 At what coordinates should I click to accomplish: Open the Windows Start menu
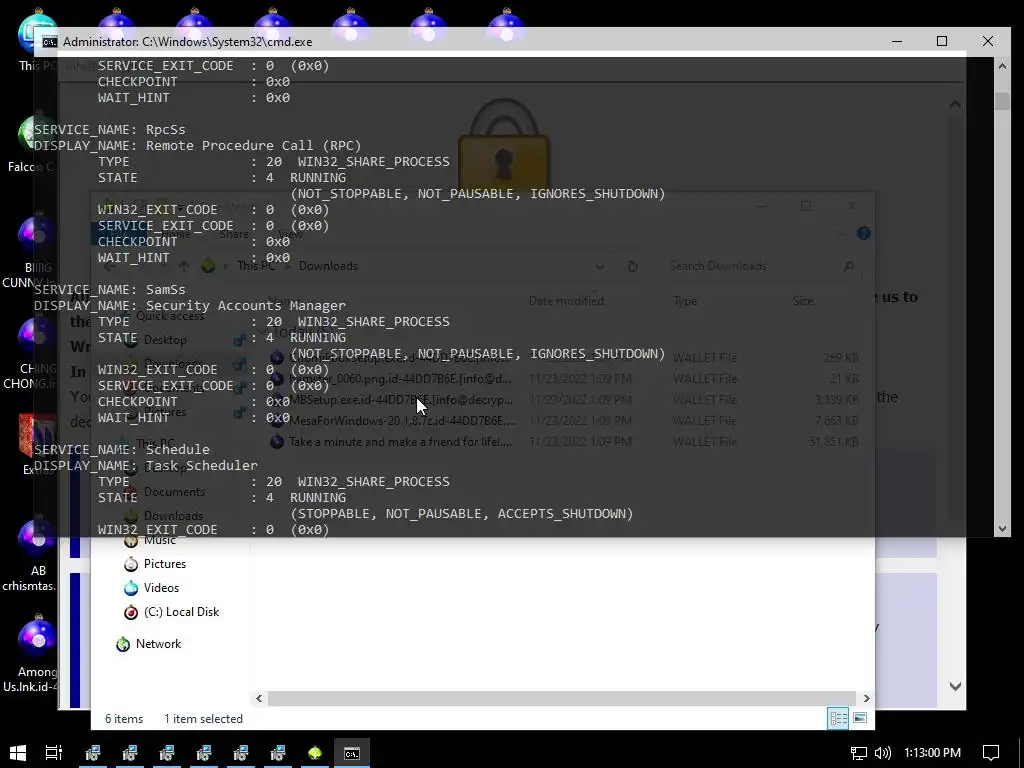pyautogui.click(x=18, y=753)
